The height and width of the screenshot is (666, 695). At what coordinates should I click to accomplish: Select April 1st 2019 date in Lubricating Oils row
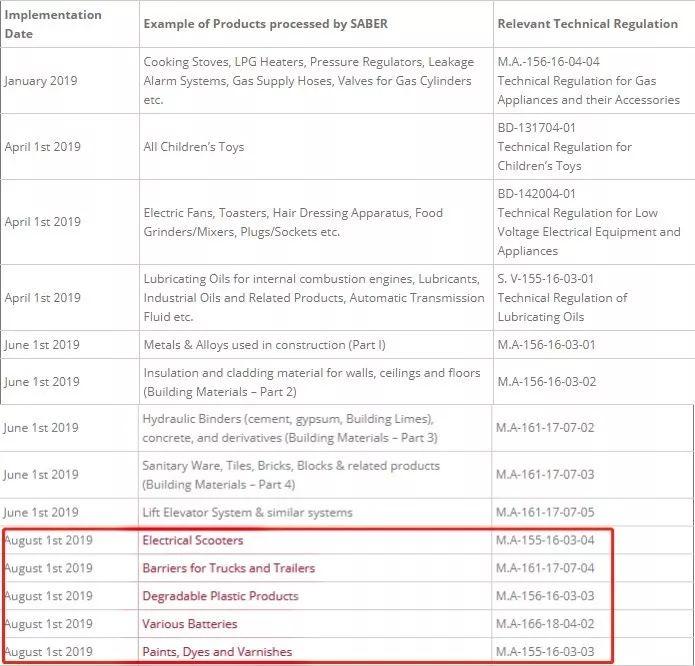pyautogui.click(x=43, y=297)
